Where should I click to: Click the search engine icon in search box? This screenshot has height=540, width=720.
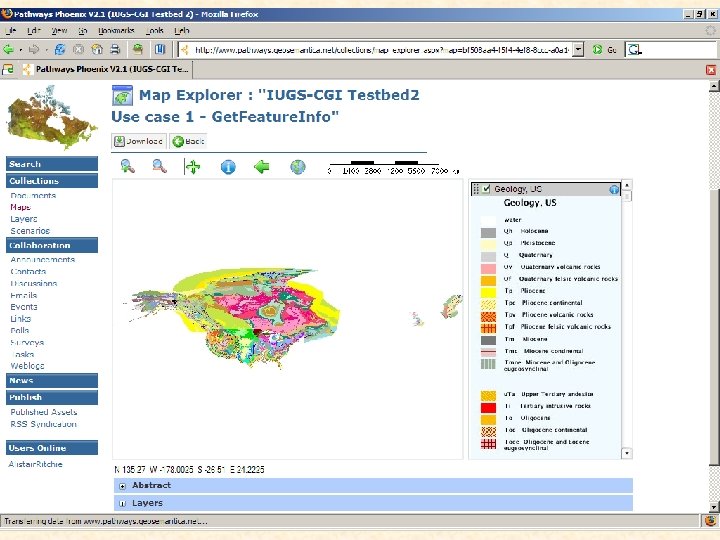[x=634, y=50]
